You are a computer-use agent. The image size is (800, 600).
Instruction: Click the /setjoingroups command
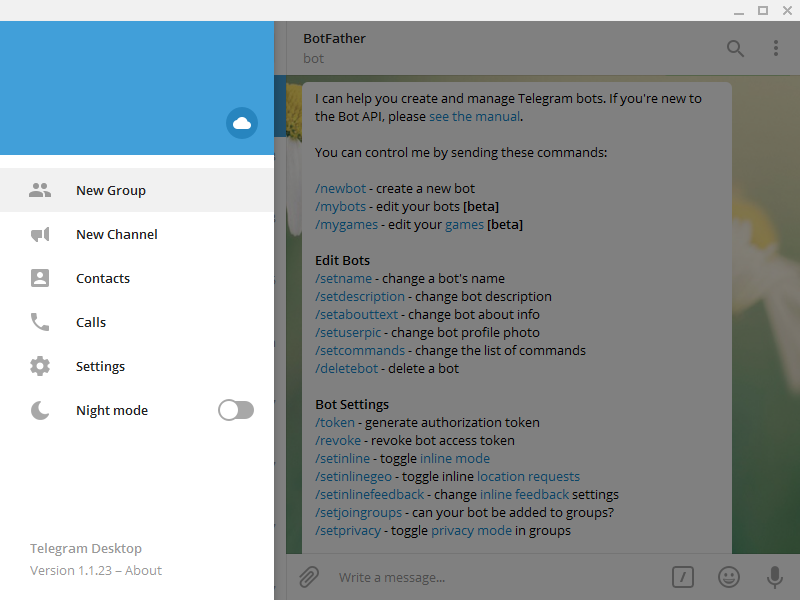[x=358, y=512]
